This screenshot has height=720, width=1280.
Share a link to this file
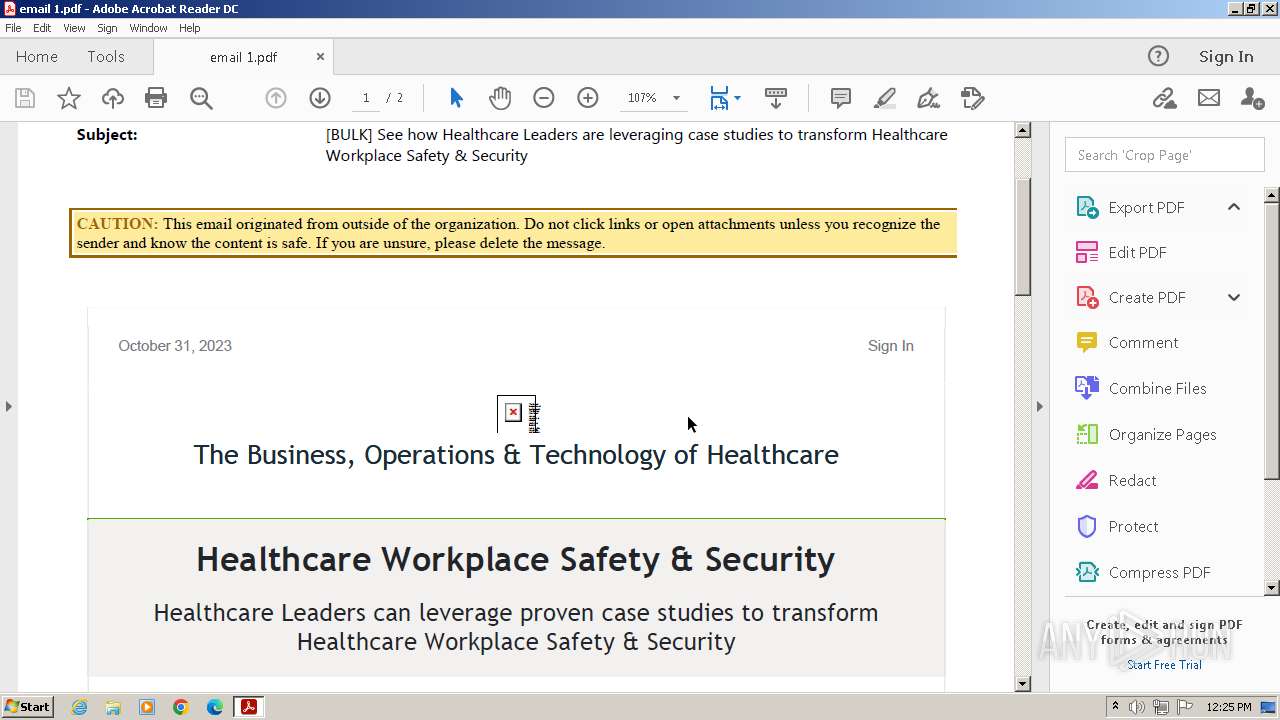coord(1164,98)
